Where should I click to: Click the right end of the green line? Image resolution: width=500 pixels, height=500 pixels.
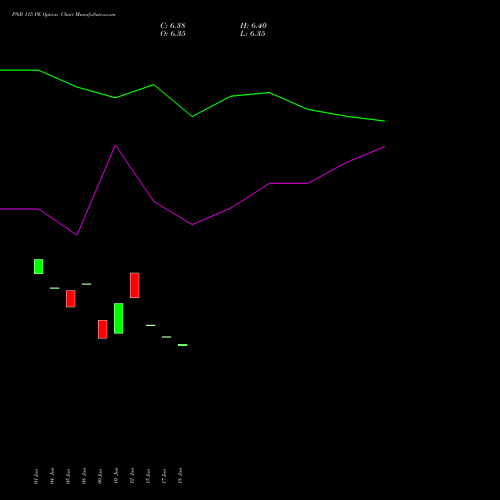(x=385, y=121)
